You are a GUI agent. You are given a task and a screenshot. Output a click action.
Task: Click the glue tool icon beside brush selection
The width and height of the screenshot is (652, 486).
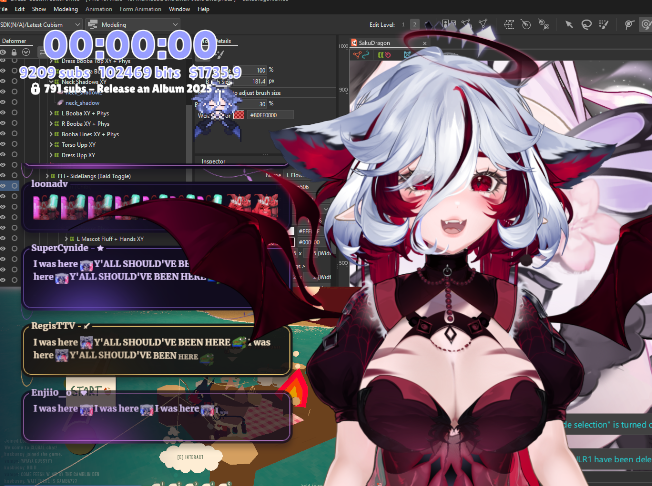click(x=629, y=25)
